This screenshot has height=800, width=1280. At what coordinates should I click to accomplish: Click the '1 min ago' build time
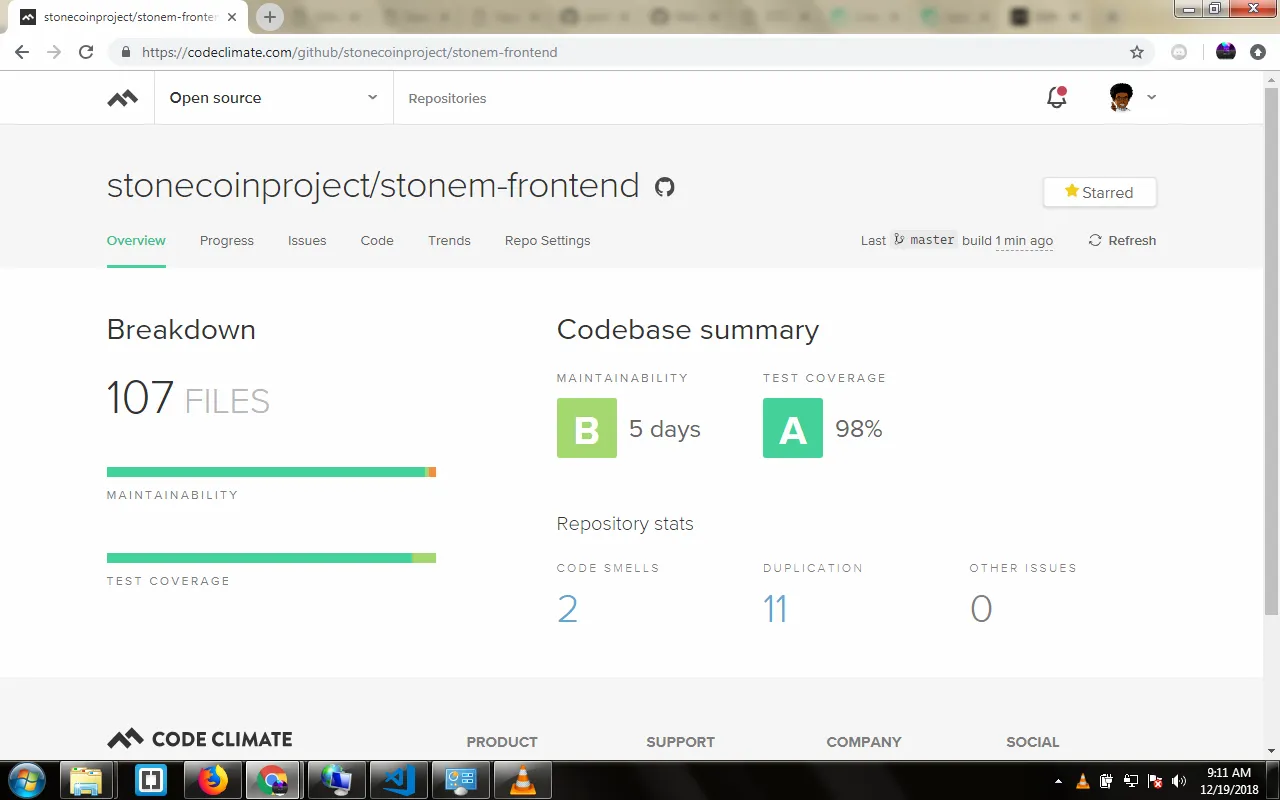tap(1024, 240)
